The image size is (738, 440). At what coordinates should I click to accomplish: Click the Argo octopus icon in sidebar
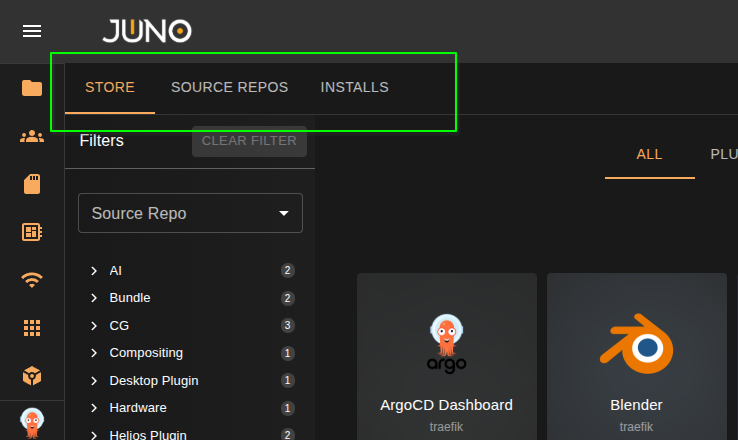tap(32, 422)
